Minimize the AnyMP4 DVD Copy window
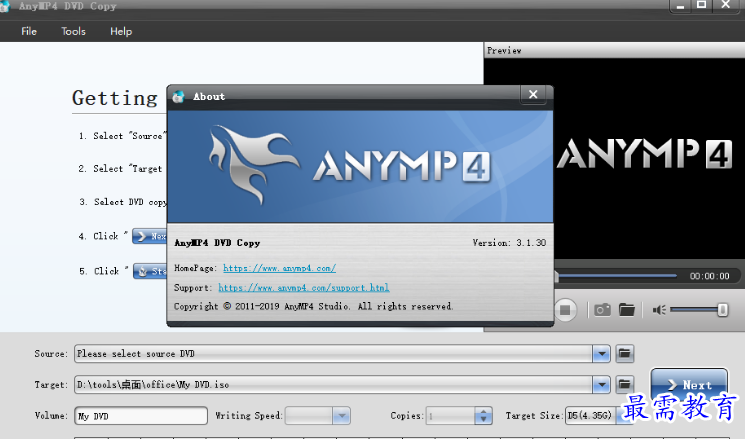 [680, 6]
